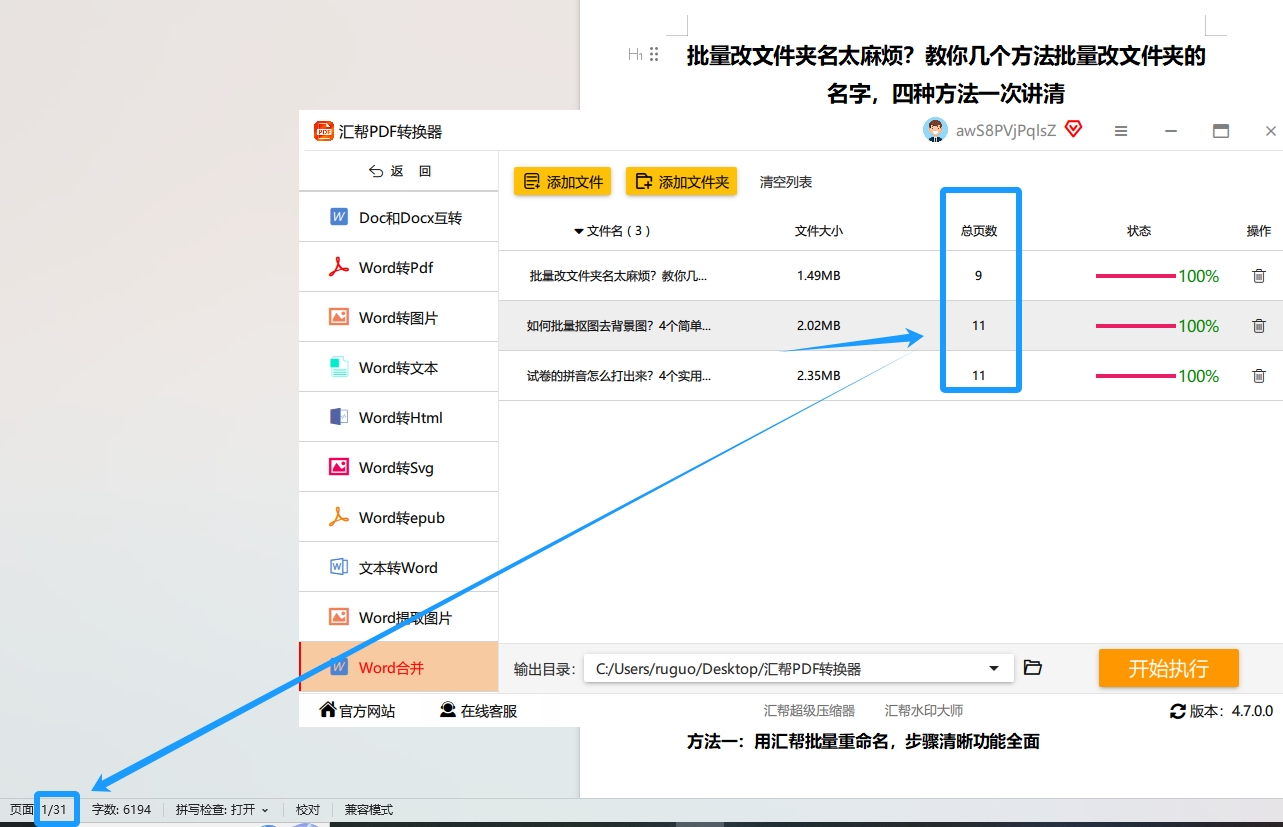The image size is (1283, 827).
Task: Open the user avatar profile picture
Action: 935,130
